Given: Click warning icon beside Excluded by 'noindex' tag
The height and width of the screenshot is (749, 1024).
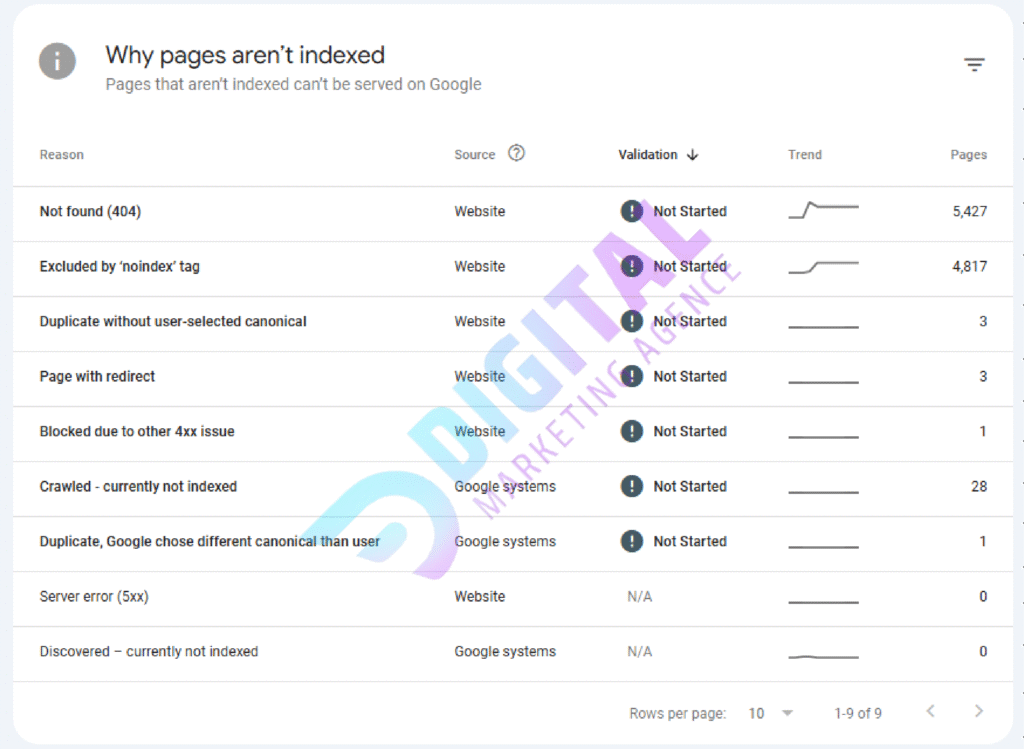Looking at the screenshot, I should coord(632,266).
